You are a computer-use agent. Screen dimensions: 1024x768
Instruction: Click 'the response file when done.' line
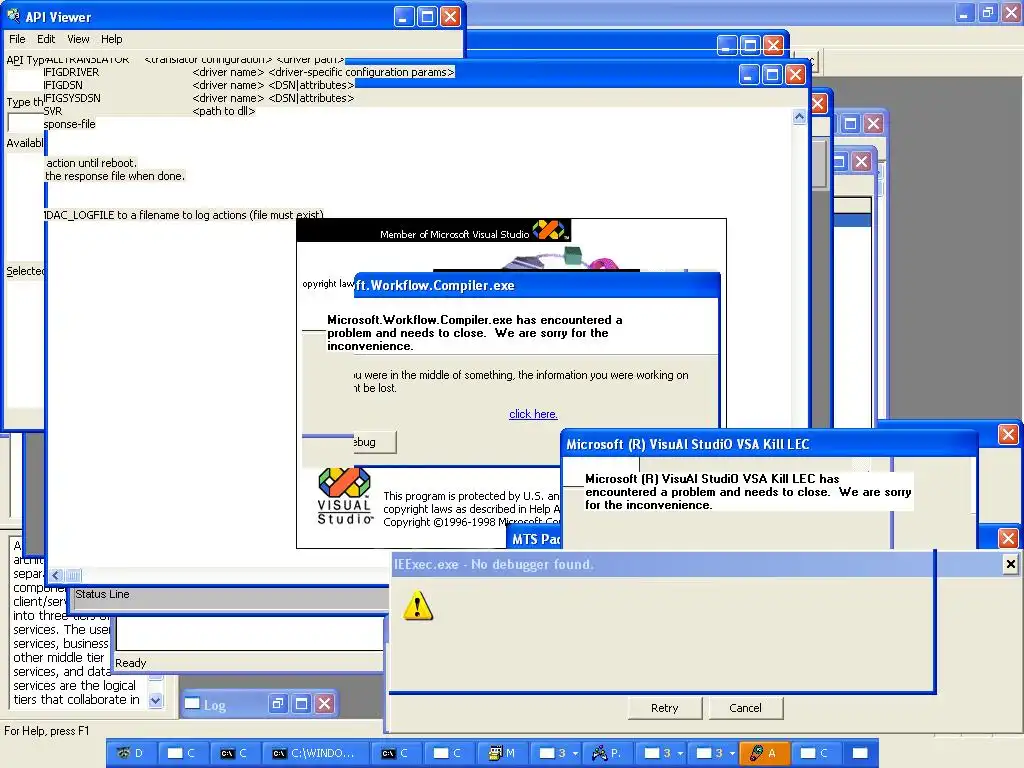115,176
